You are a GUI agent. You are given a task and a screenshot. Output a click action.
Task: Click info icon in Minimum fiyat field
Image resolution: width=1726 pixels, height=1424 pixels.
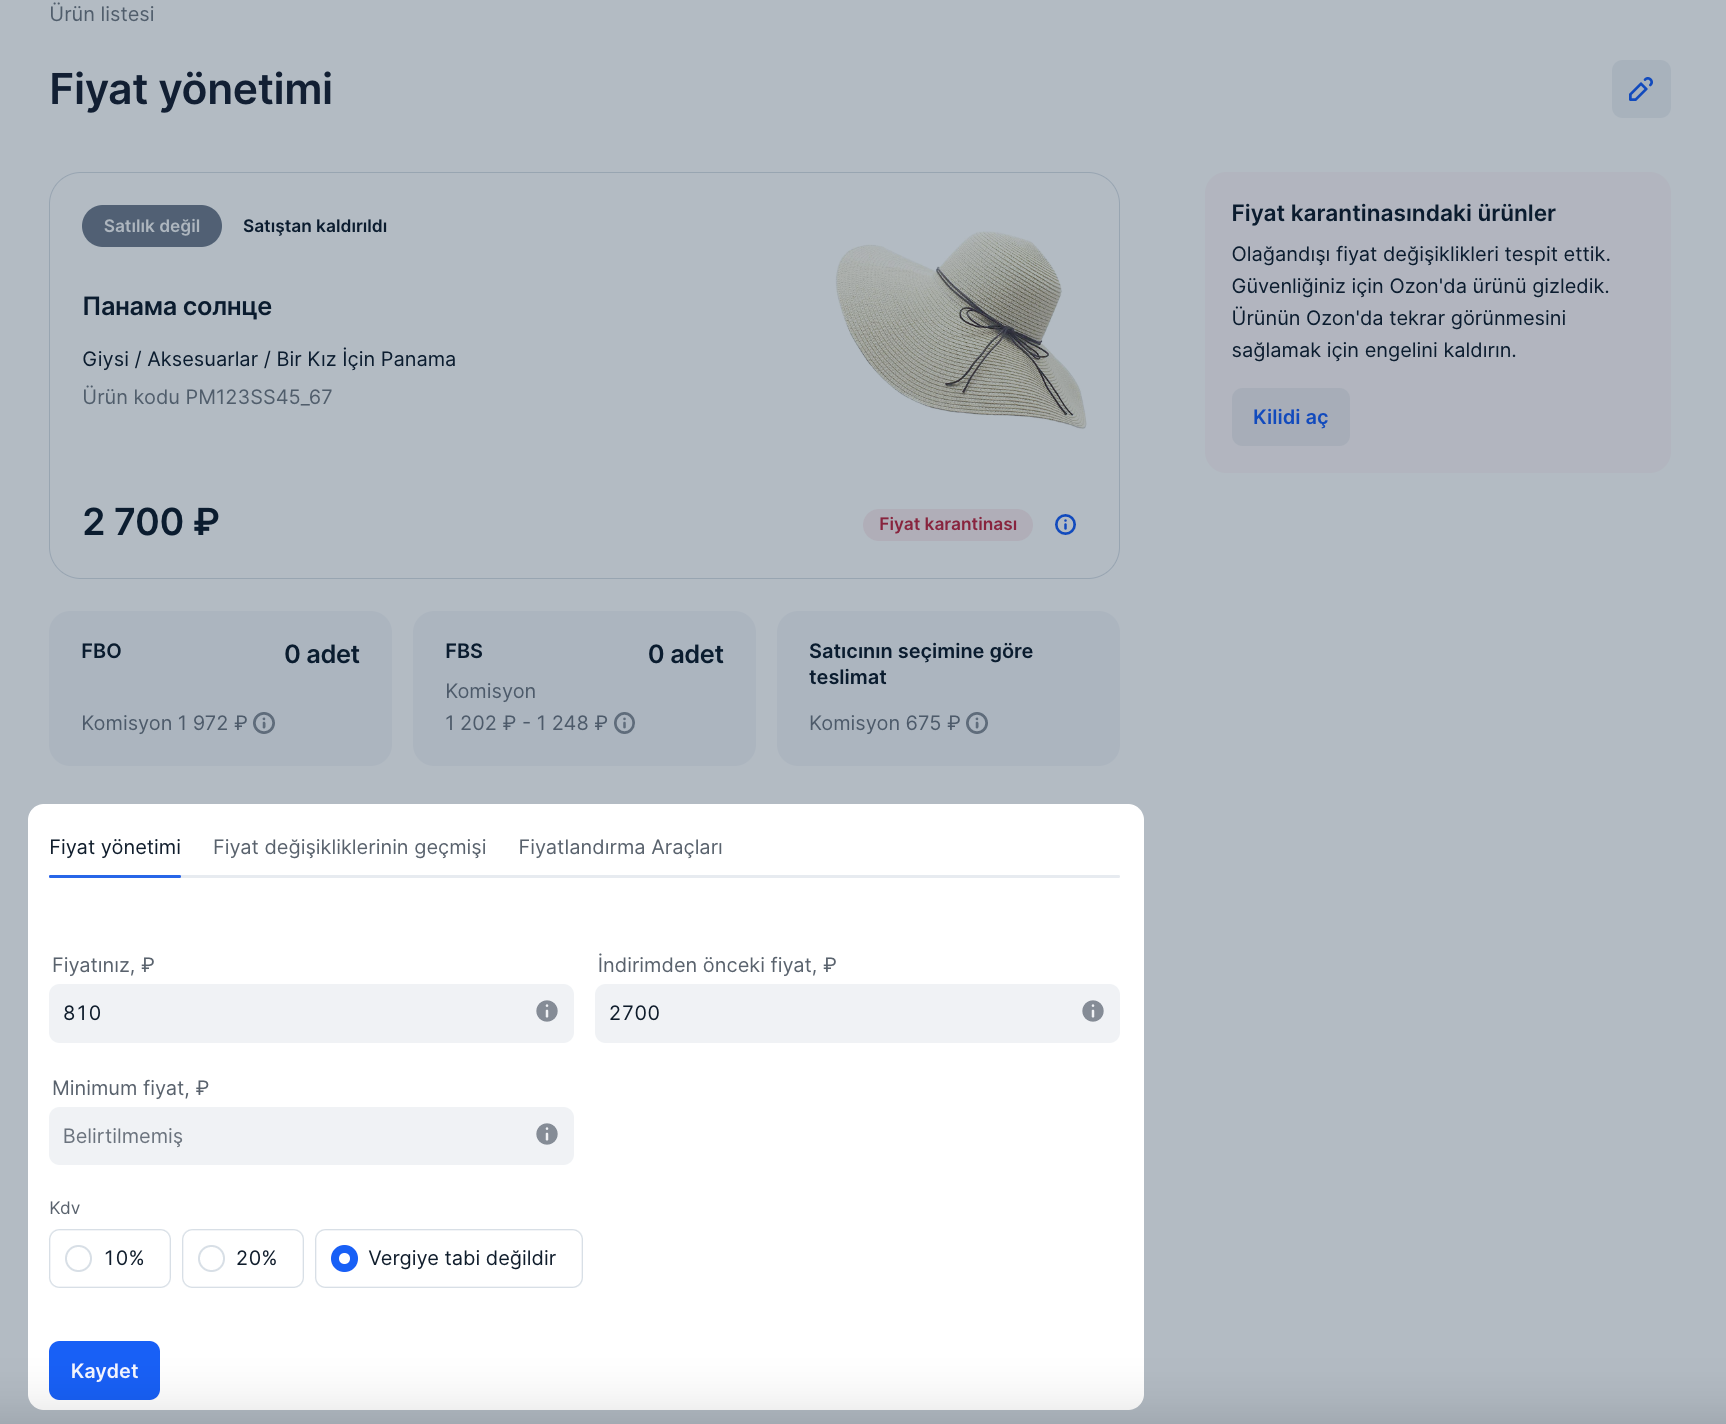tap(547, 1134)
